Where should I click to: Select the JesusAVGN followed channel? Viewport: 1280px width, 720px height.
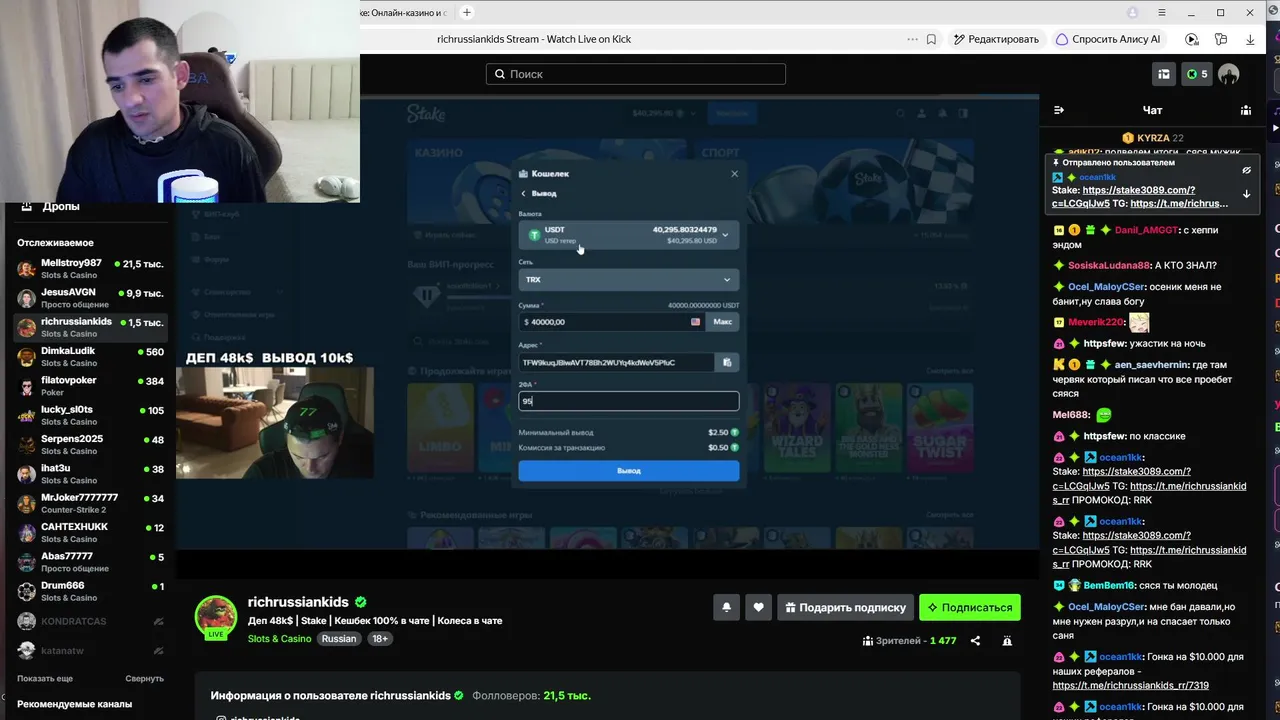click(90, 298)
